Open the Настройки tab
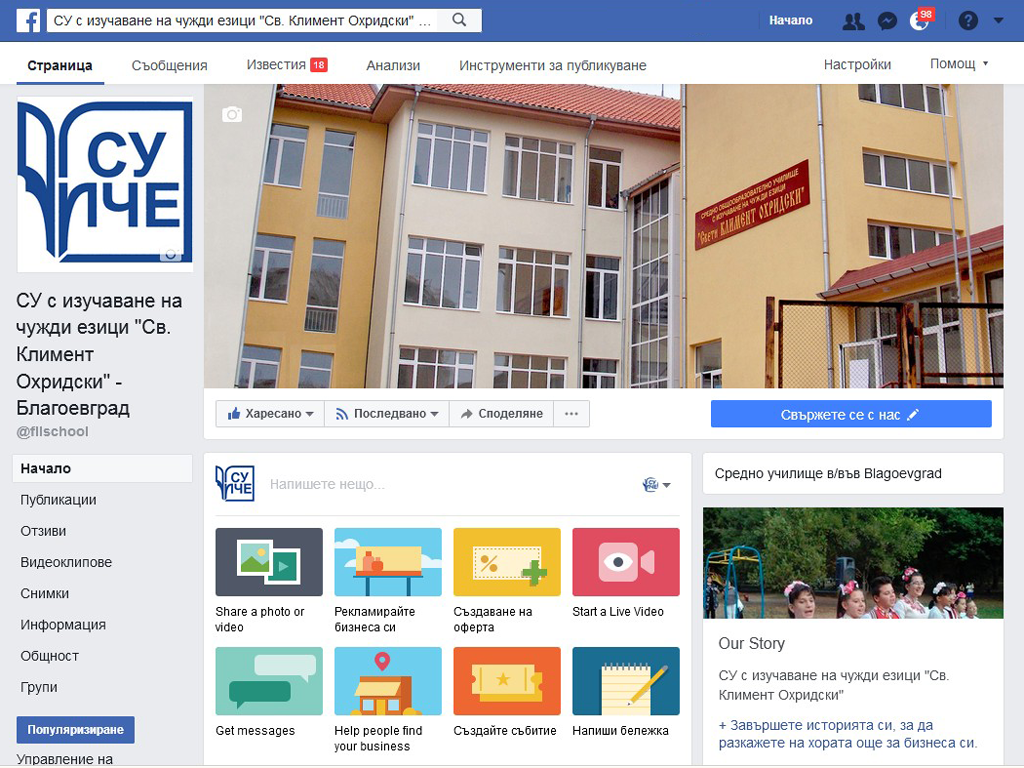 pos(857,65)
